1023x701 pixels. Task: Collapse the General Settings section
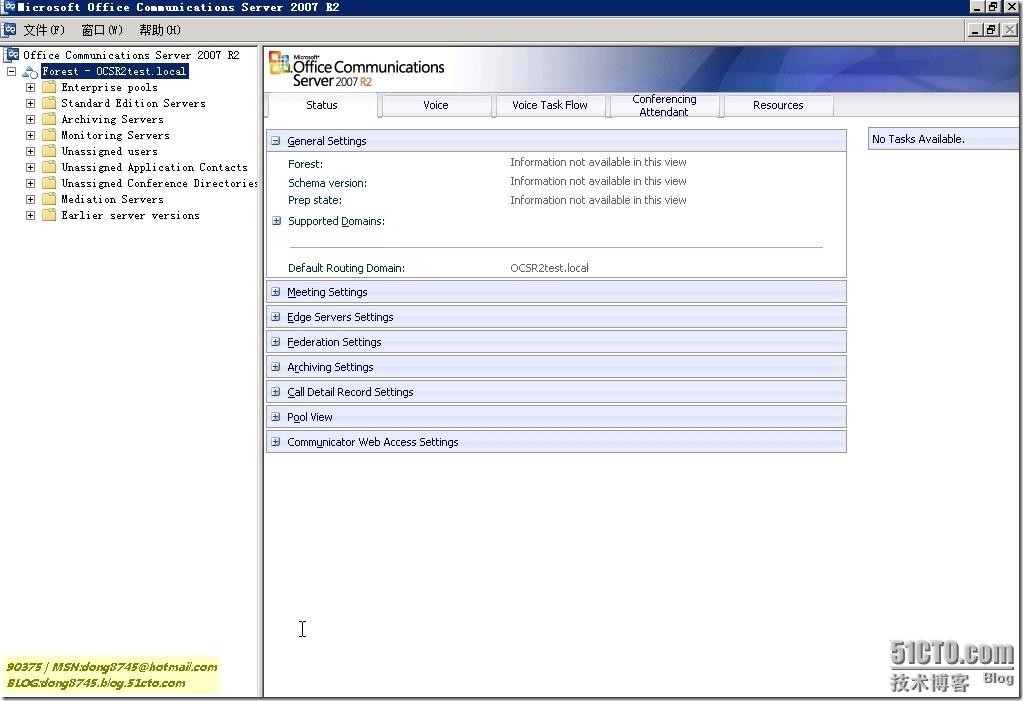click(x=276, y=140)
